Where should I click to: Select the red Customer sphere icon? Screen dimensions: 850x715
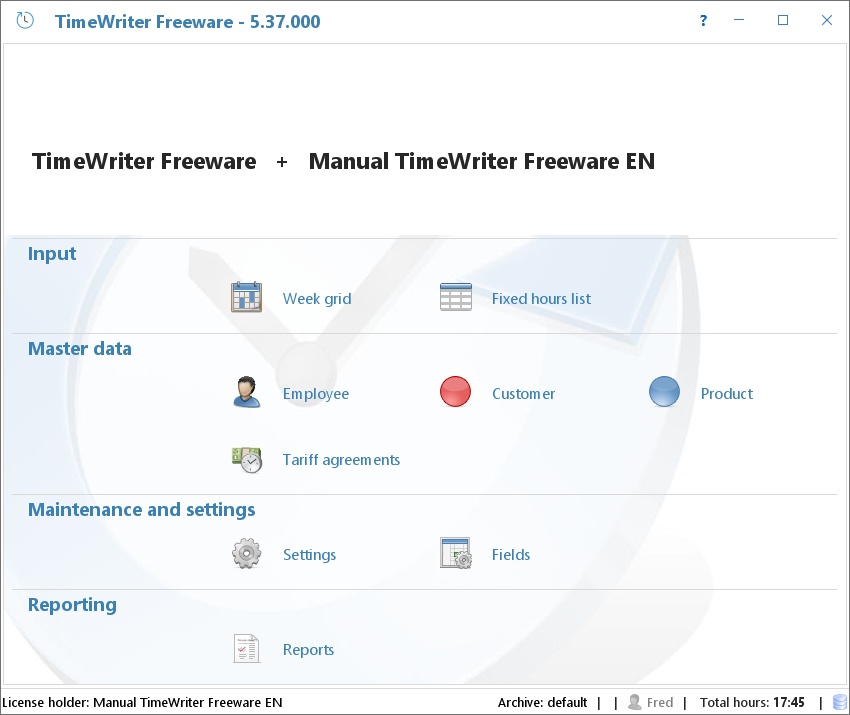point(455,391)
